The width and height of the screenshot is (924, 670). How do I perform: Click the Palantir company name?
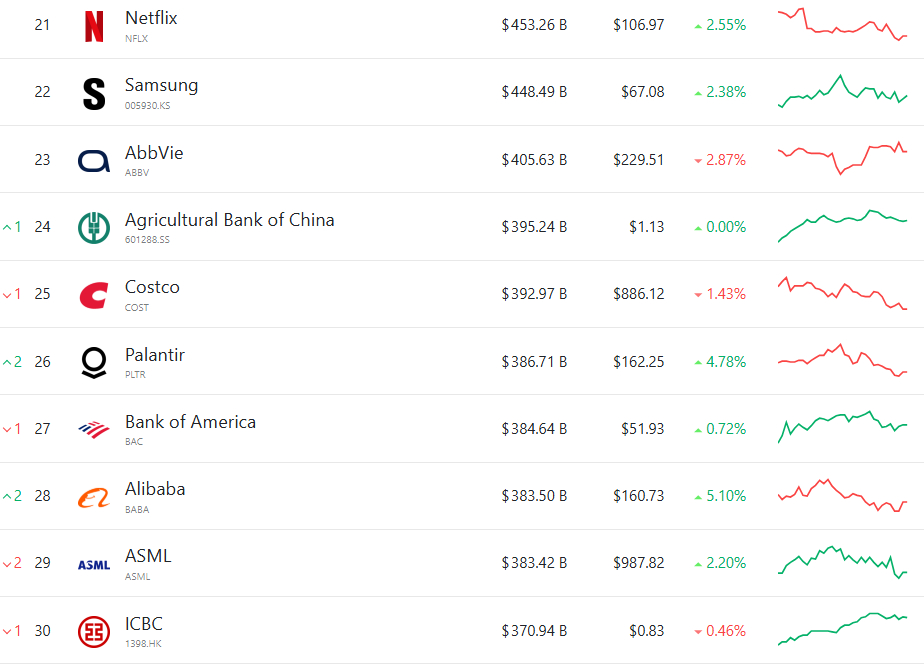click(155, 355)
